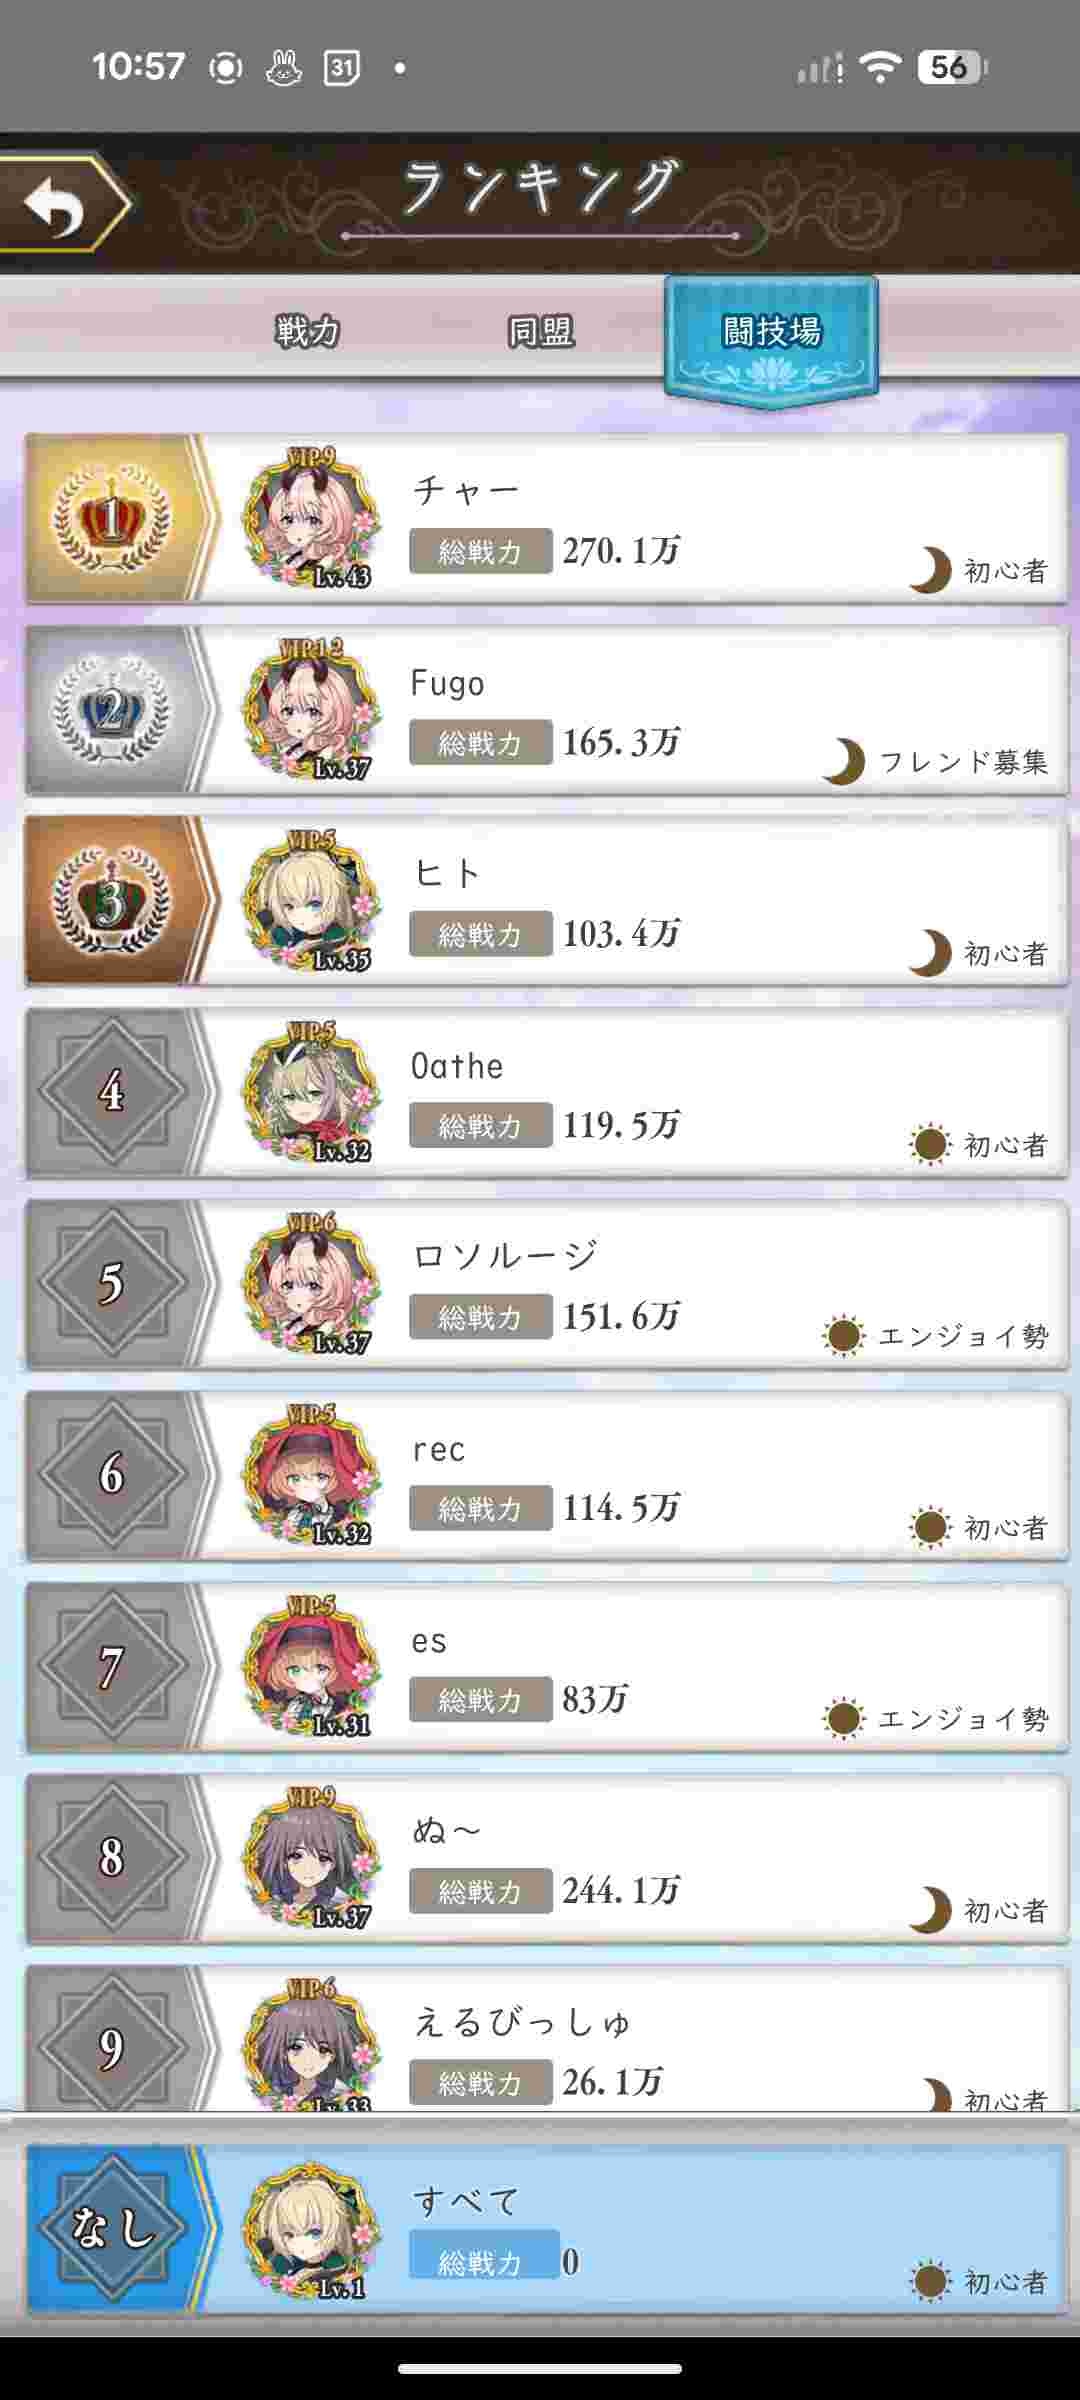
Task: Open ヒト's ranking entry
Action: tap(547, 901)
